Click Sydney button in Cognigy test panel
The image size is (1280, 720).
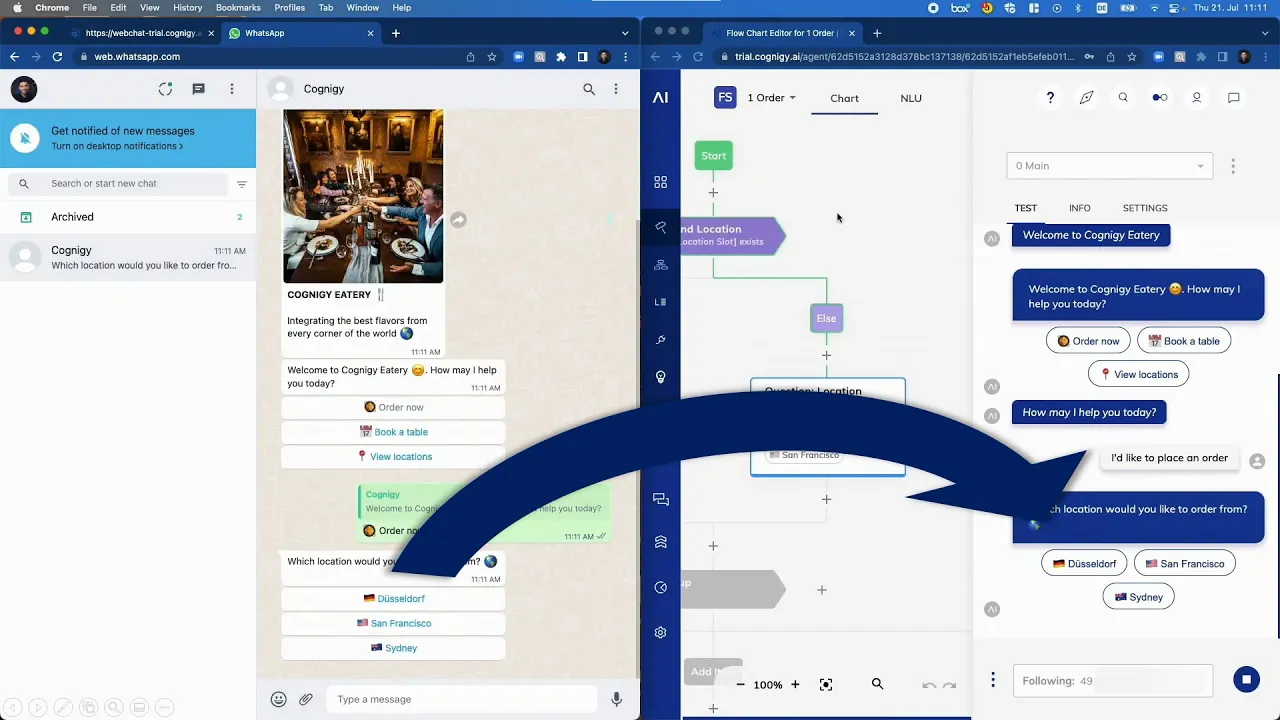[1138, 597]
